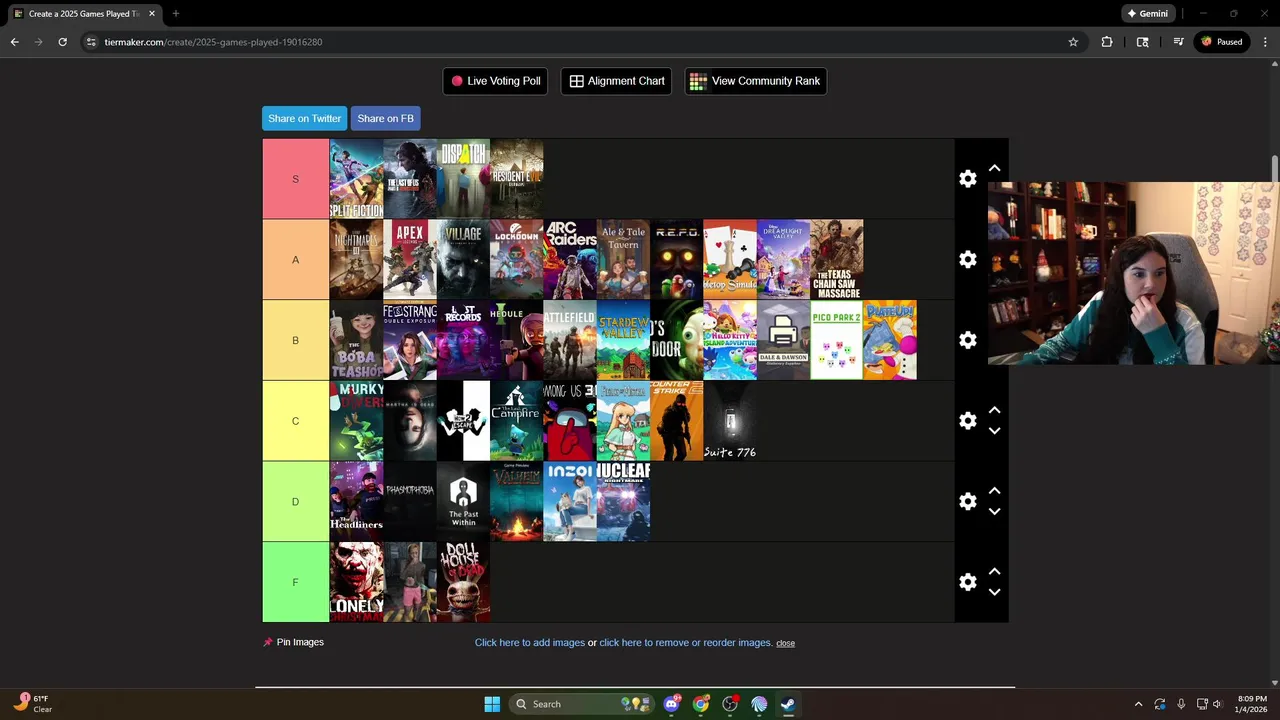
Task: Select the red S tier label
Action: 295,178
